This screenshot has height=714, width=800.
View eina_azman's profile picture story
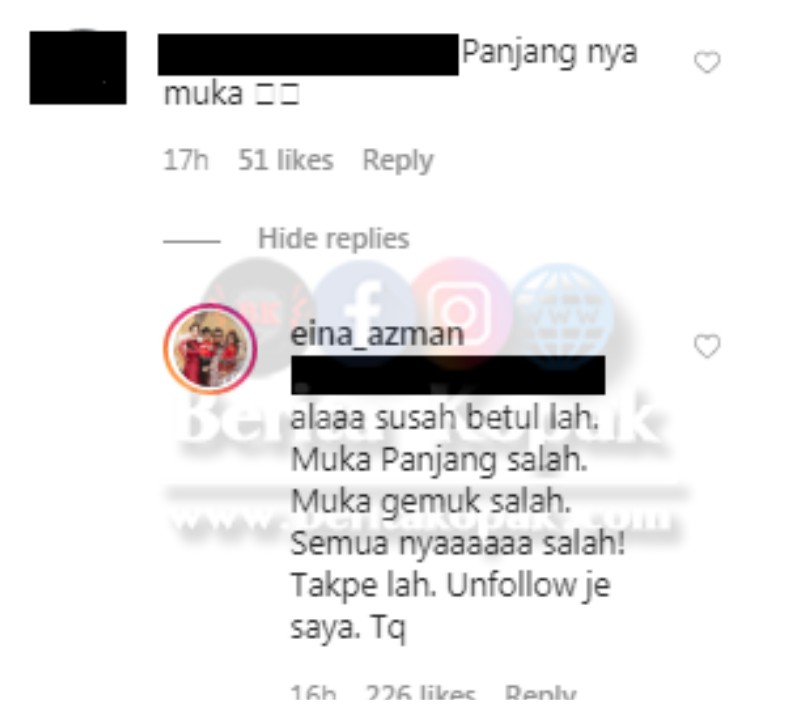point(210,349)
